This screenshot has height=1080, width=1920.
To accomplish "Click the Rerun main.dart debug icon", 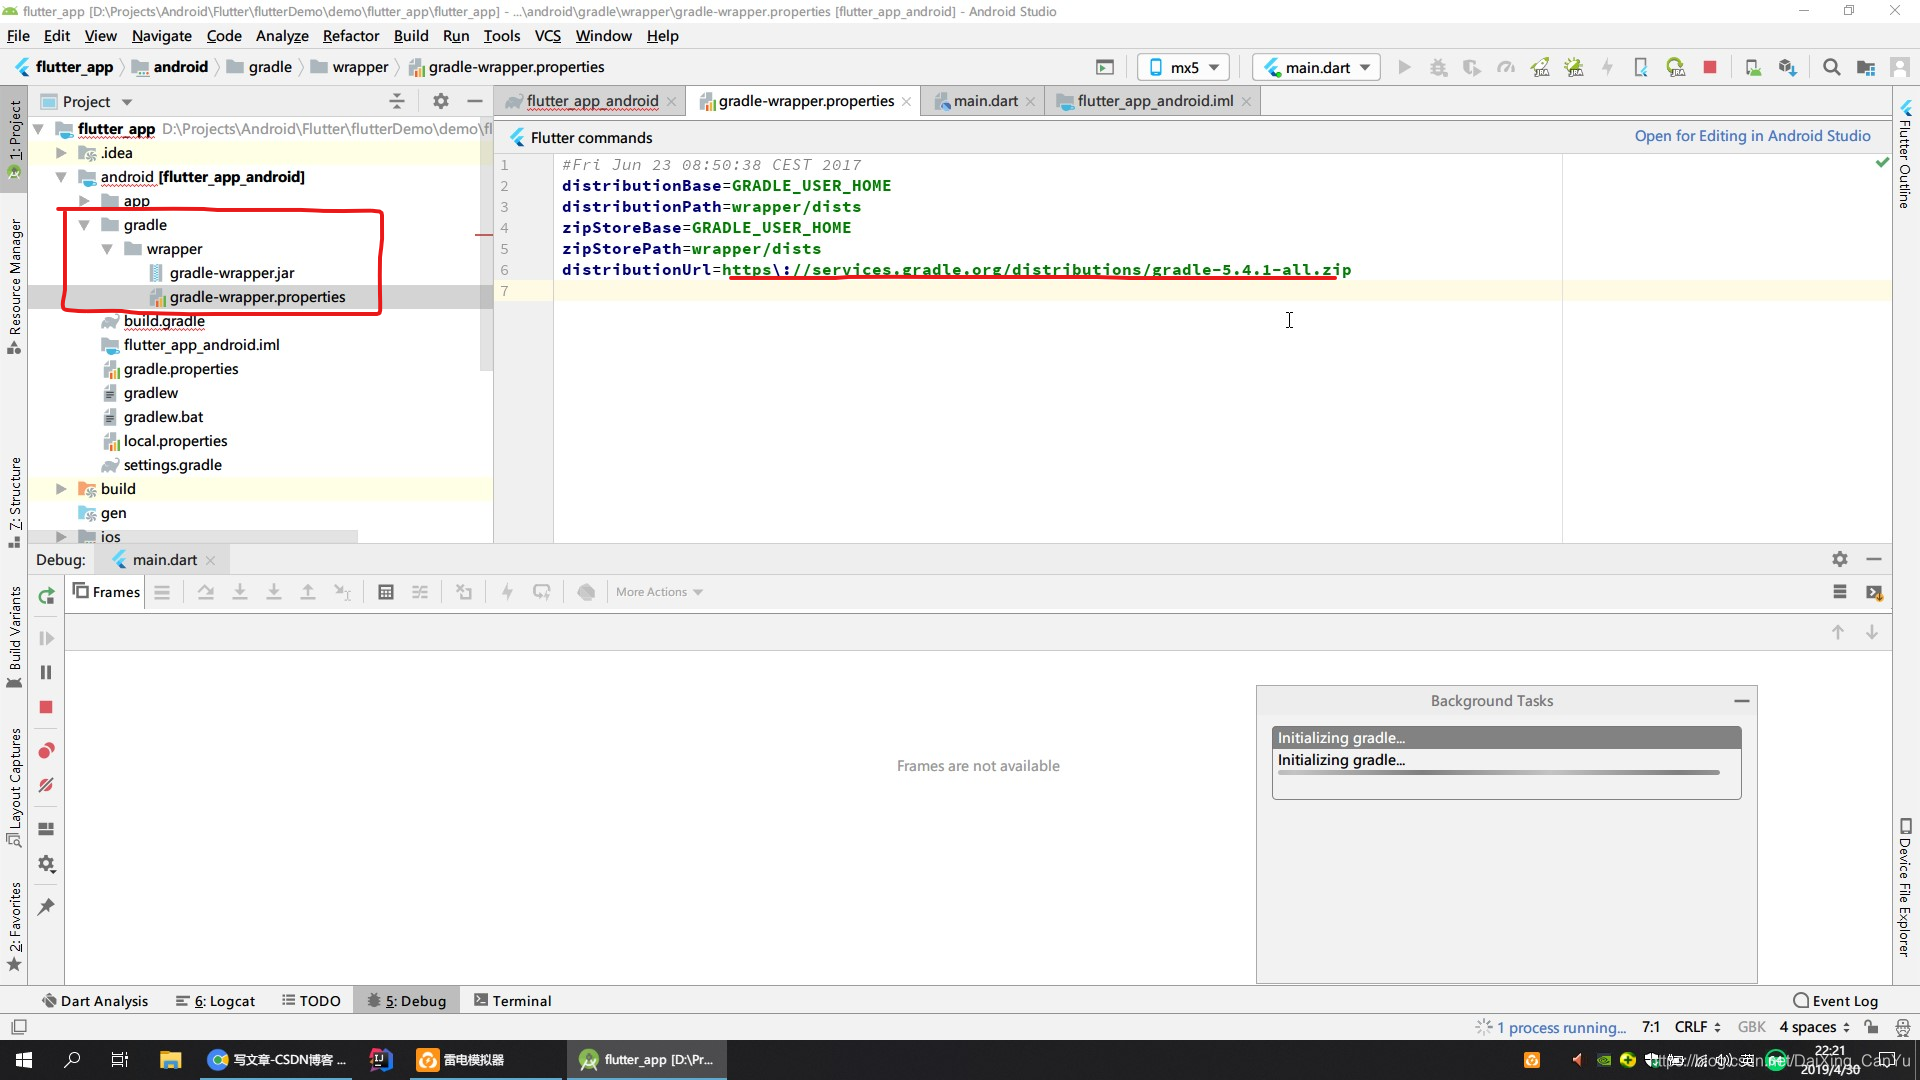I will (46, 596).
